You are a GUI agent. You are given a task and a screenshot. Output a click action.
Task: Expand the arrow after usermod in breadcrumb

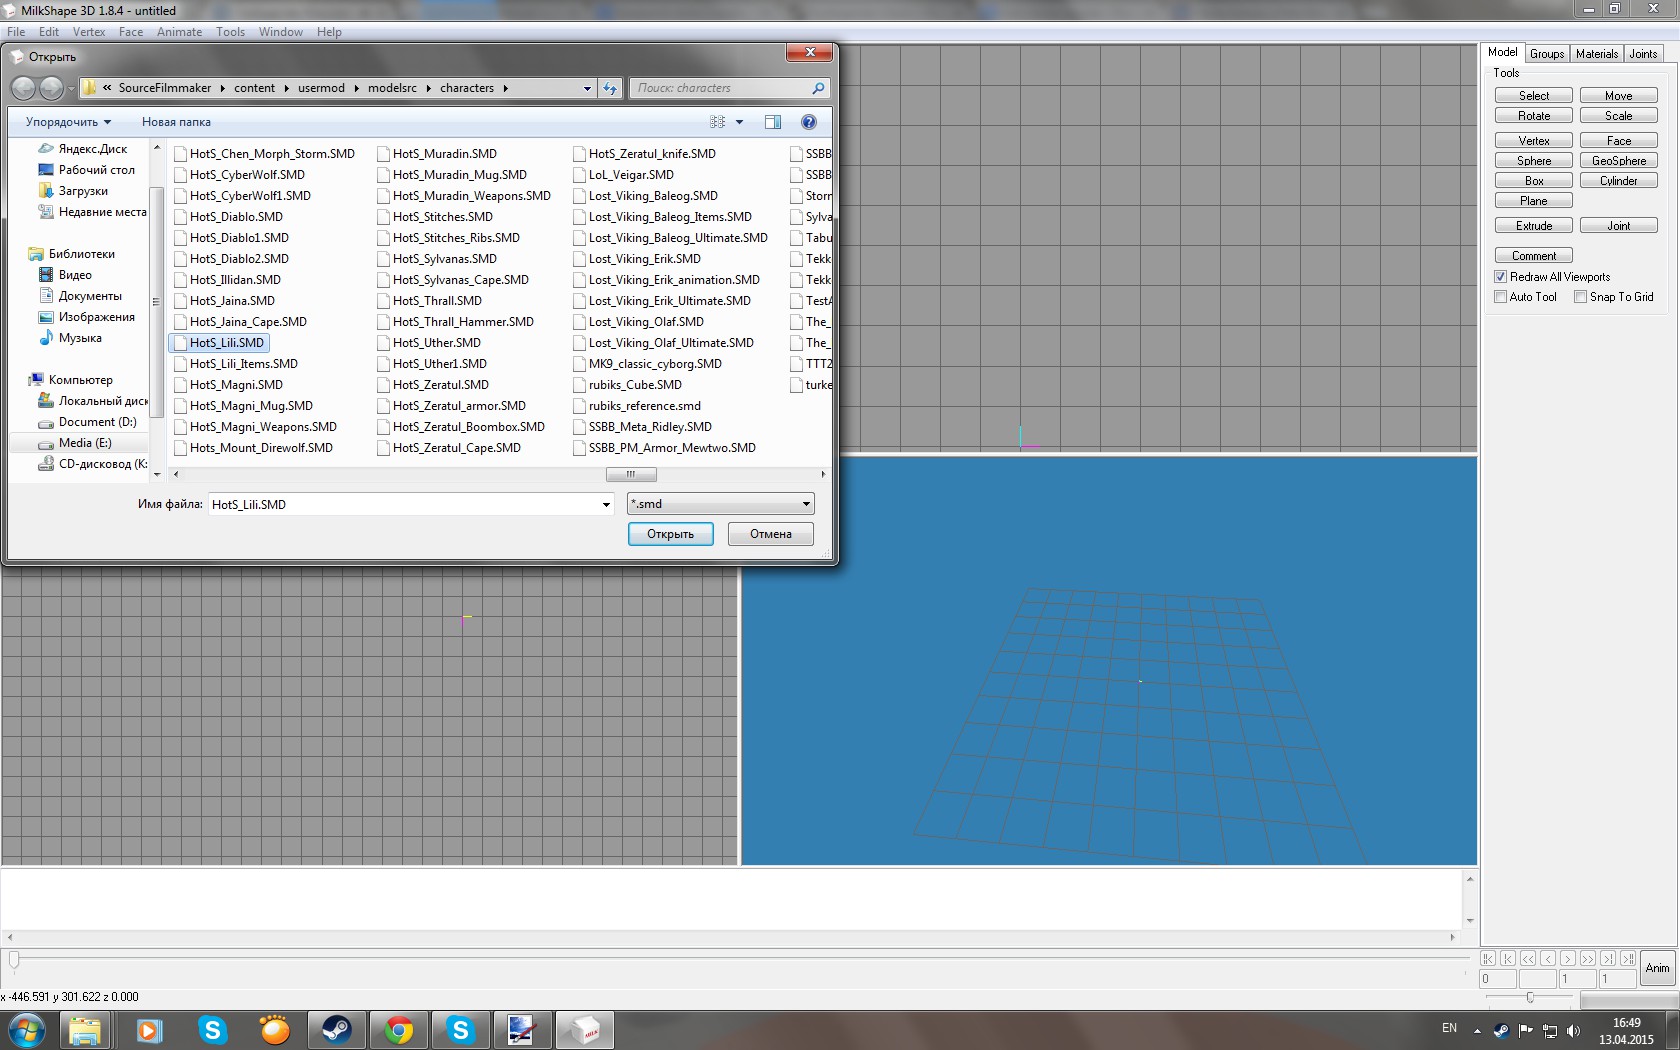pos(356,88)
